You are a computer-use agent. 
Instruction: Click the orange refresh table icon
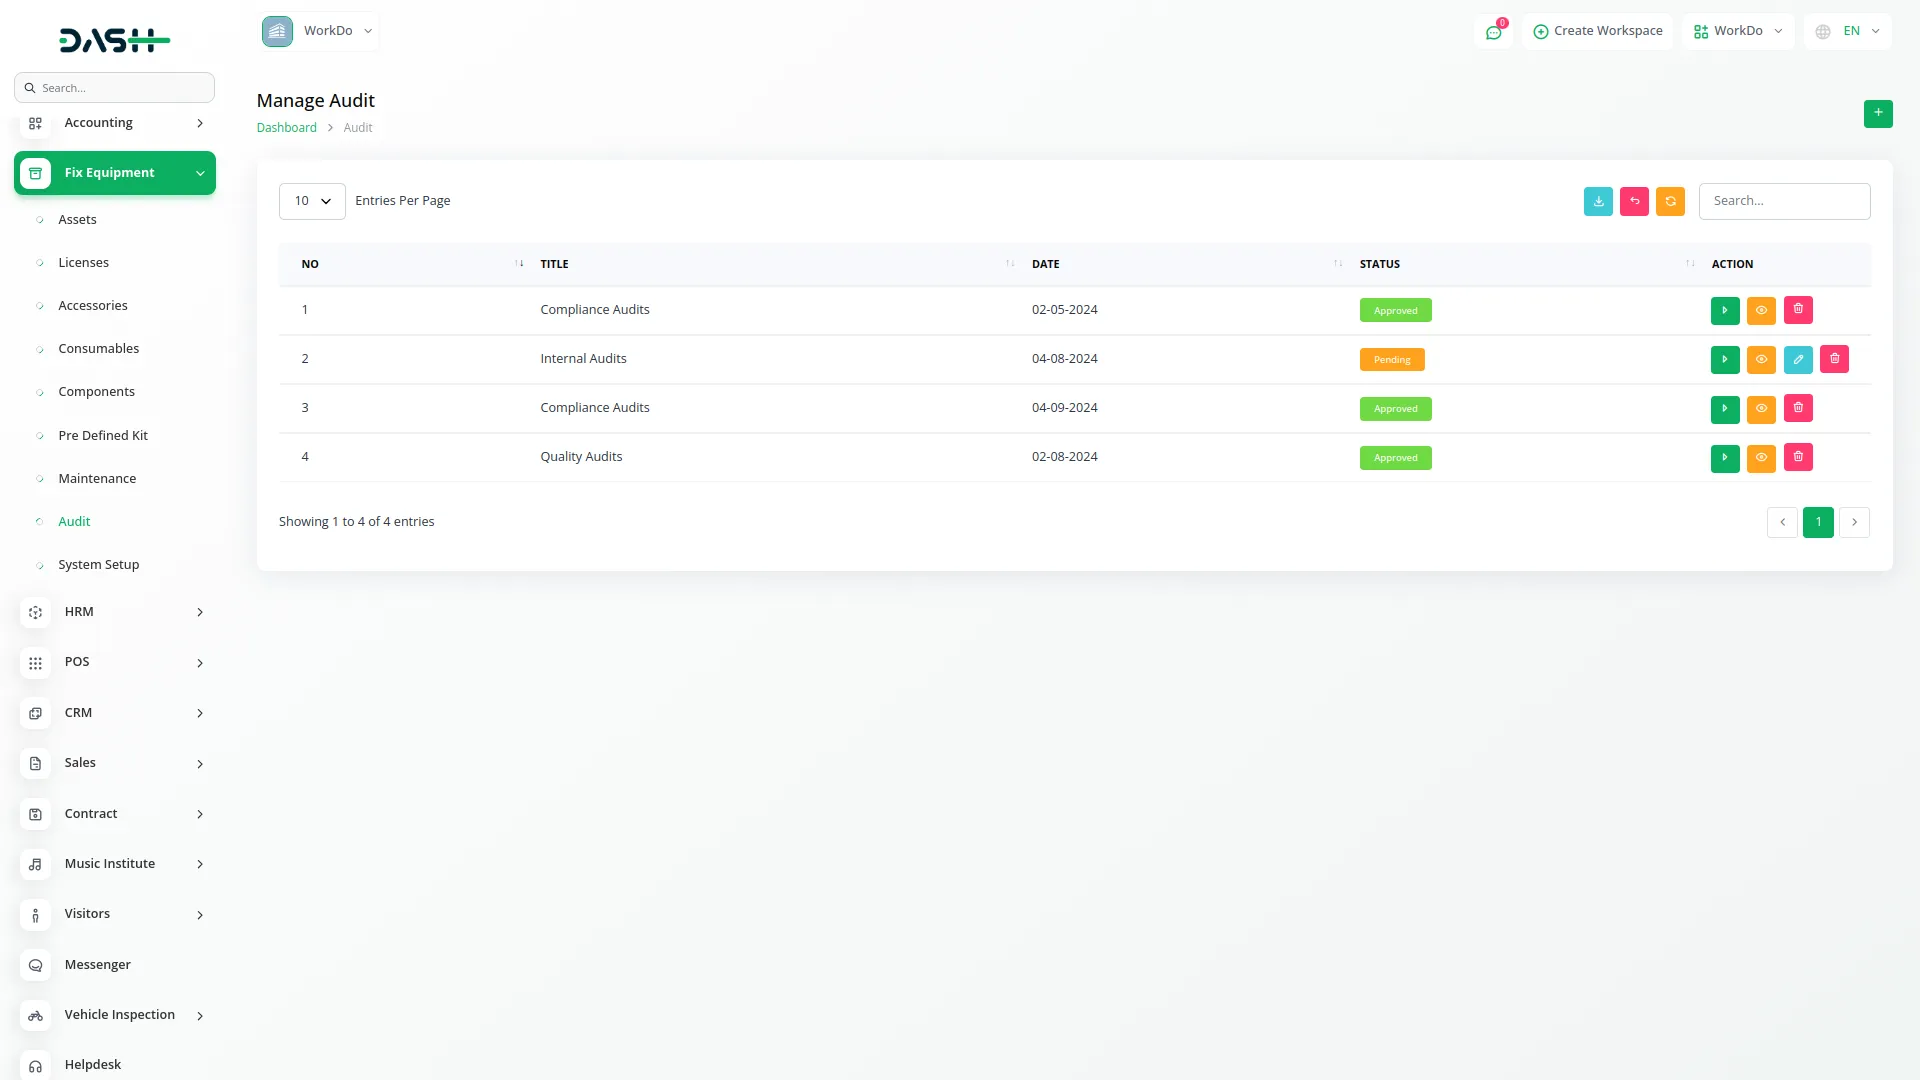(x=1670, y=201)
